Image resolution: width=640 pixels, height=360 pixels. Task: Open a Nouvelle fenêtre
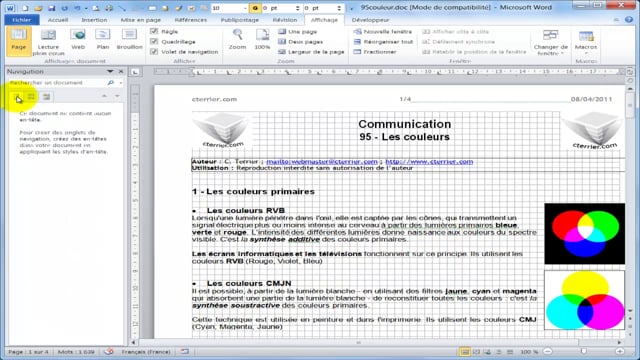click(x=383, y=31)
